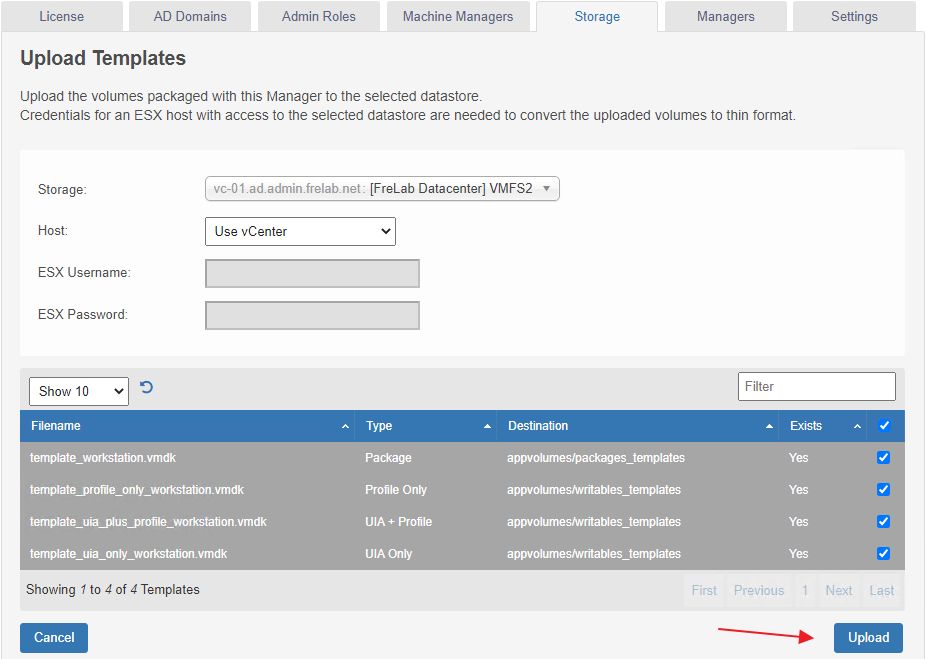Select the template_uia_plus_profile_workstation.vmdk row

(x=148, y=522)
